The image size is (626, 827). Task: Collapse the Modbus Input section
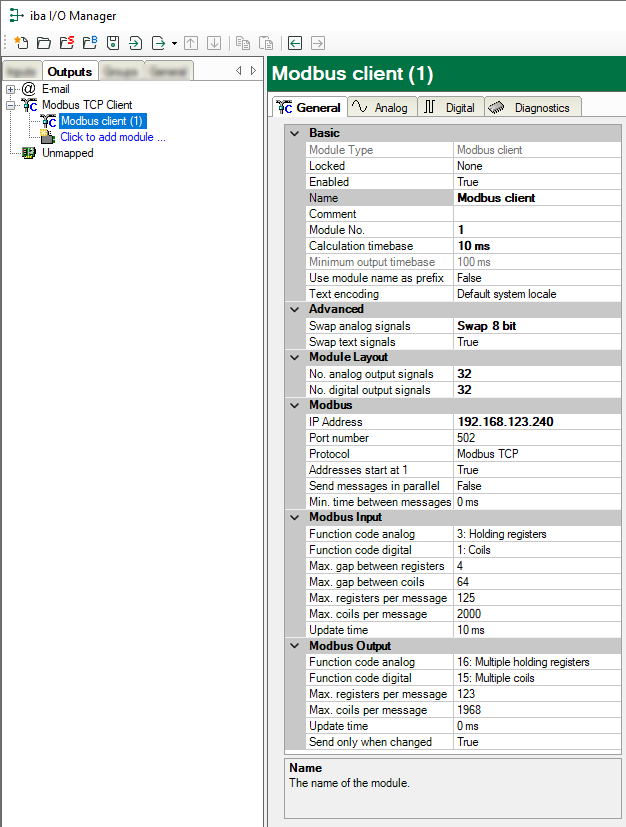(x=295, y=517)
